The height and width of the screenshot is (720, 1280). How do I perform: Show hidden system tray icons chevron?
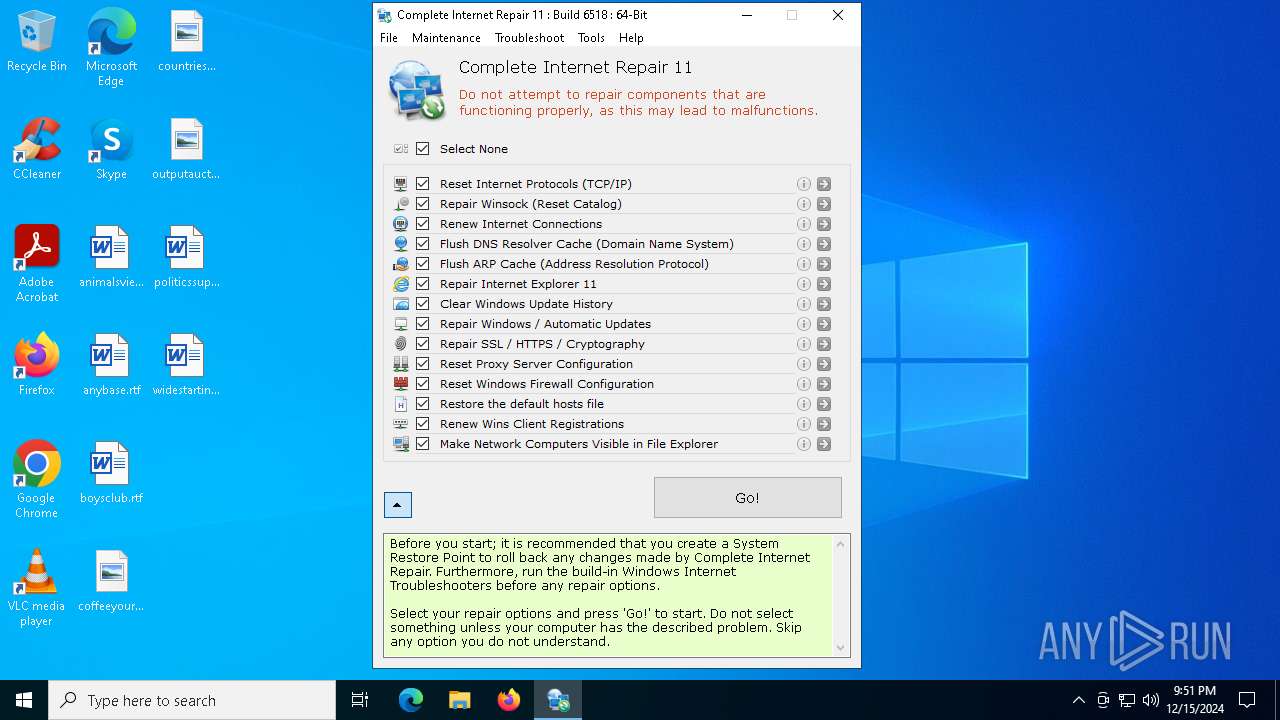(x=1078, y=700)
